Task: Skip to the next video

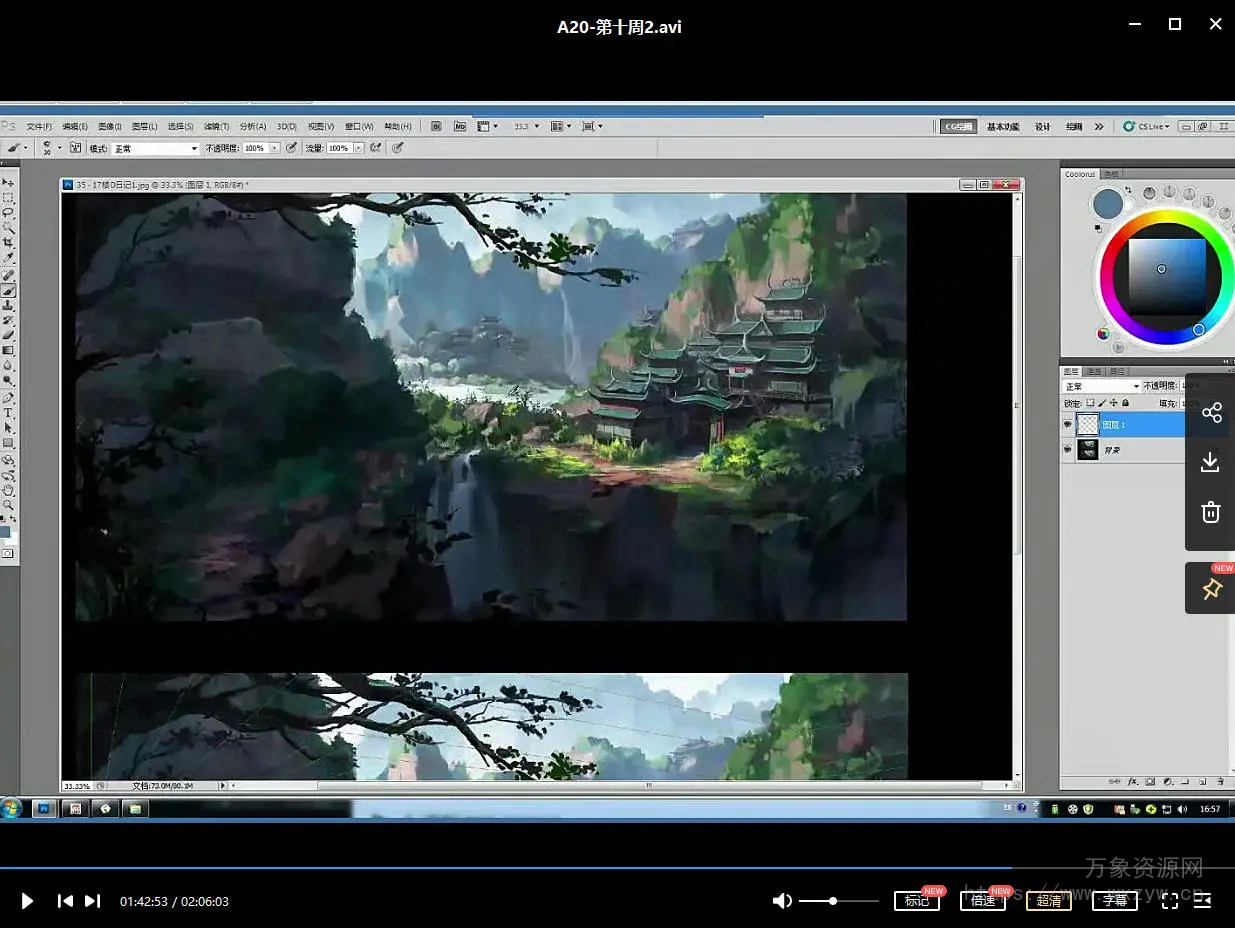Action: tap(92, 901)
